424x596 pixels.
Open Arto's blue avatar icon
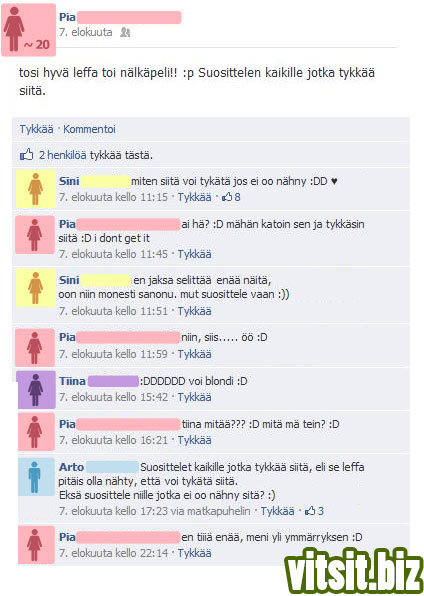click(x=37, y=477)
